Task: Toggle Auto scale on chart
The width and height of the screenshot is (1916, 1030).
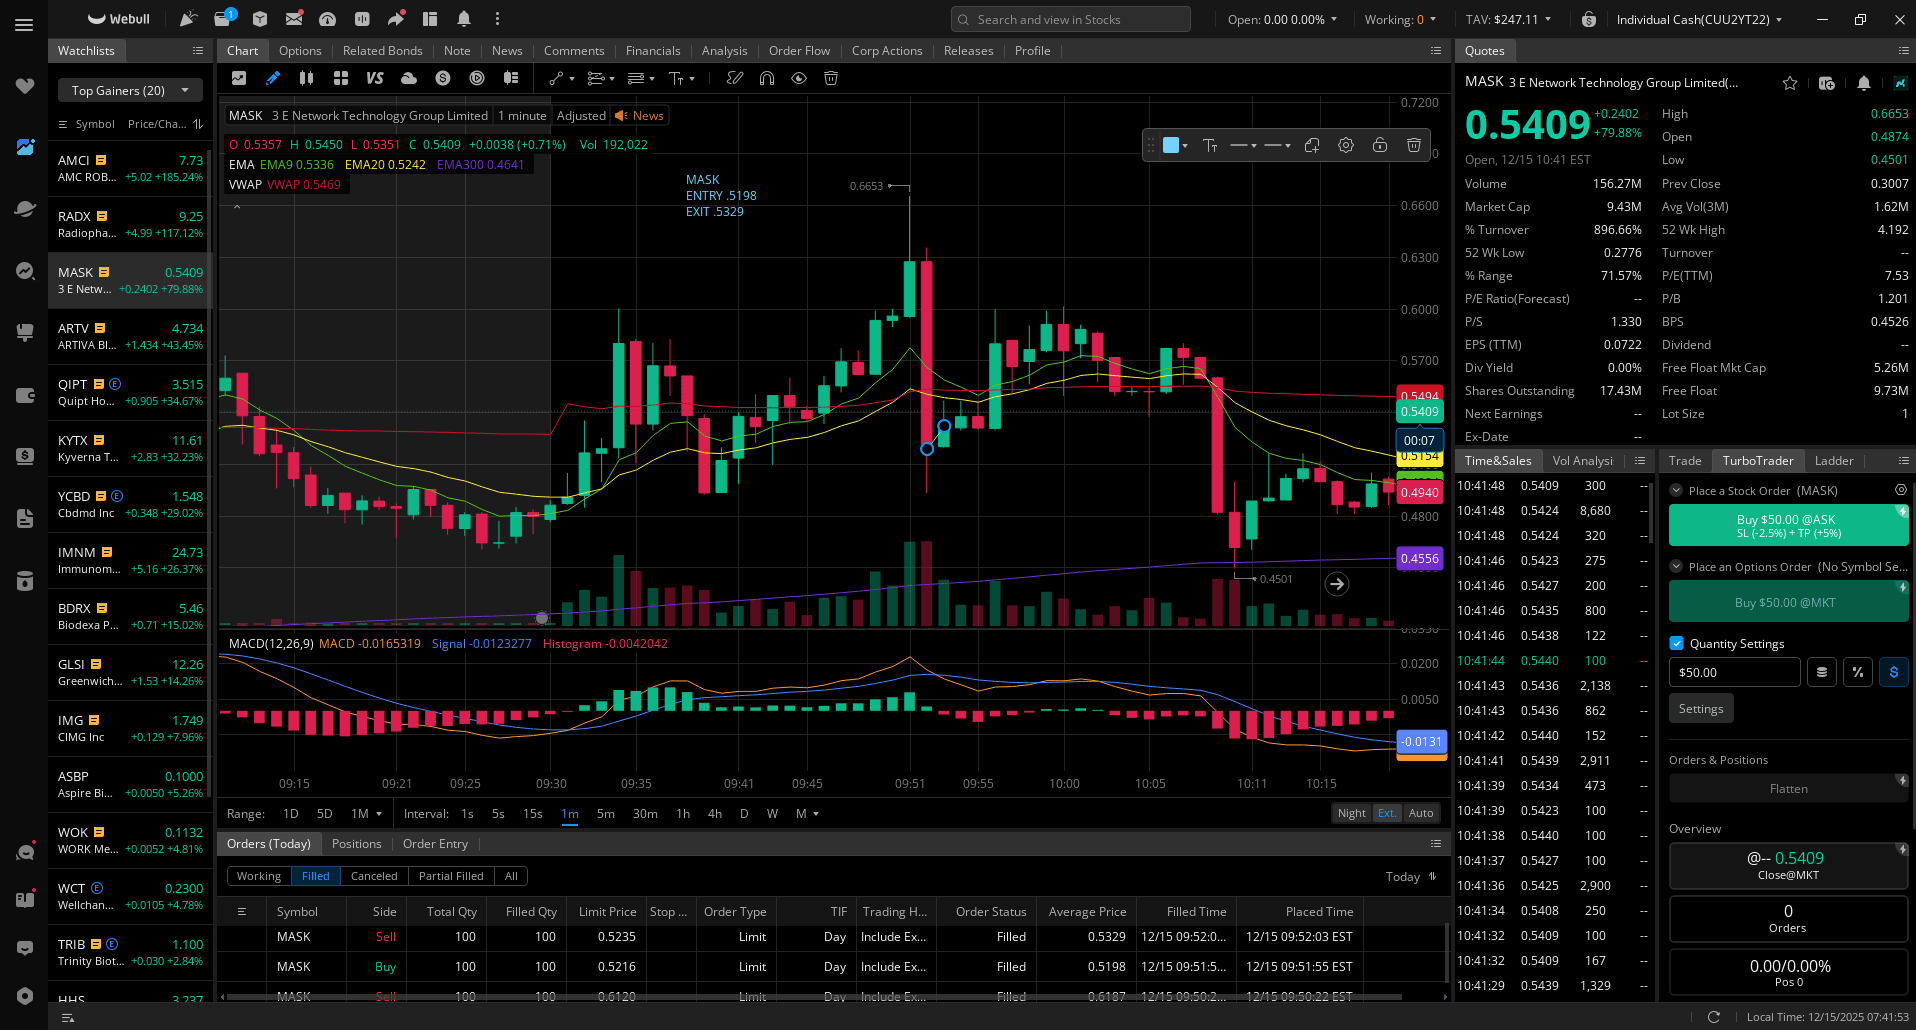Action: (1421, 813)
